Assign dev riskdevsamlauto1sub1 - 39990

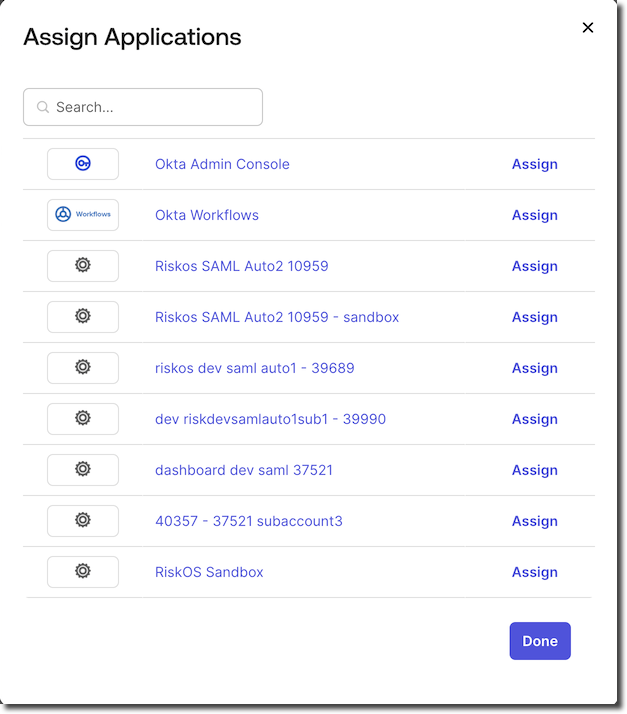(x=535, y=419)
